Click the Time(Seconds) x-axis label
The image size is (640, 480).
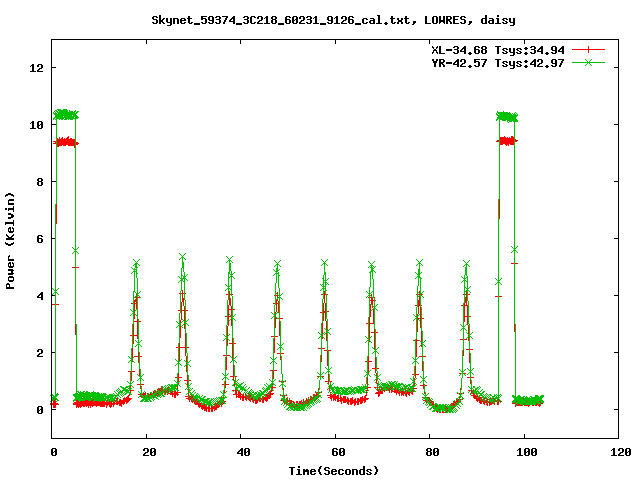click(x=334, y=471)
